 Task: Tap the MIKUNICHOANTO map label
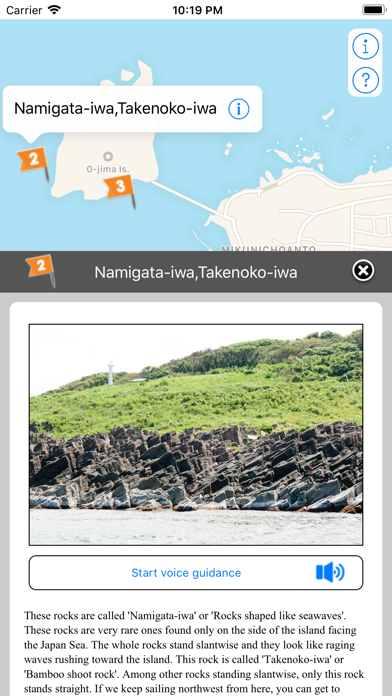268,249
